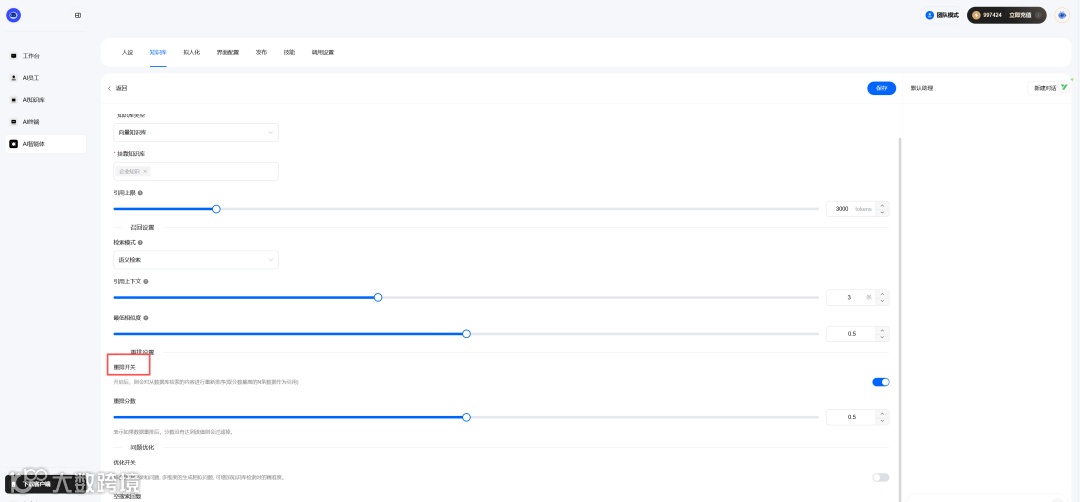This screenshot has width=1080, height=502.
Task: Open the 语义检索 search mode dropdown
Action: click(195, 260)
